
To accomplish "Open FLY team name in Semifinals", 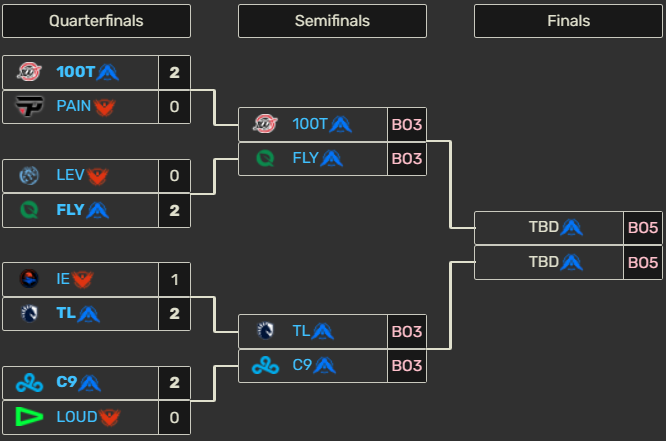I will 305,159.
